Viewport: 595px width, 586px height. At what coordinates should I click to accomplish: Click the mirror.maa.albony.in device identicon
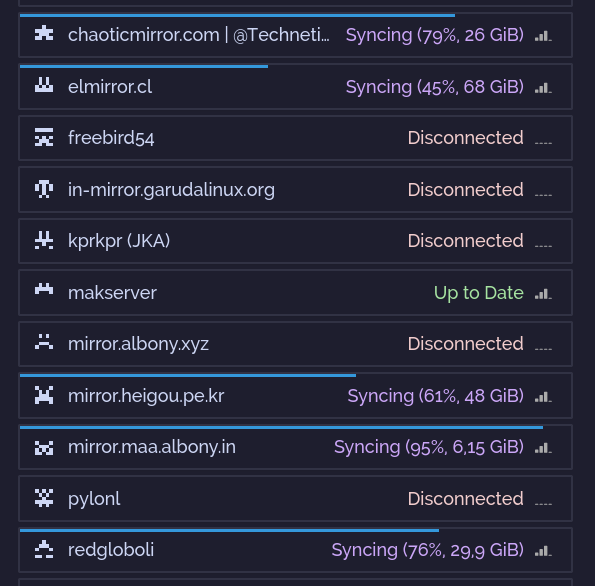(x=44, y=448)
